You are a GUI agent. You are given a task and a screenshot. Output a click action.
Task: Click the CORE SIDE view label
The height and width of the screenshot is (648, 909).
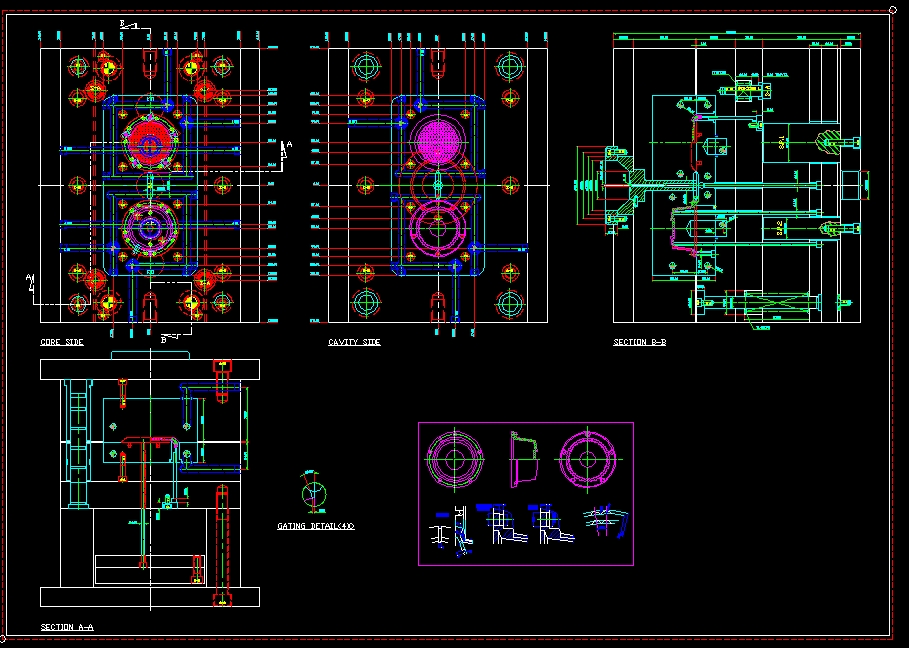tap(60, 341)
